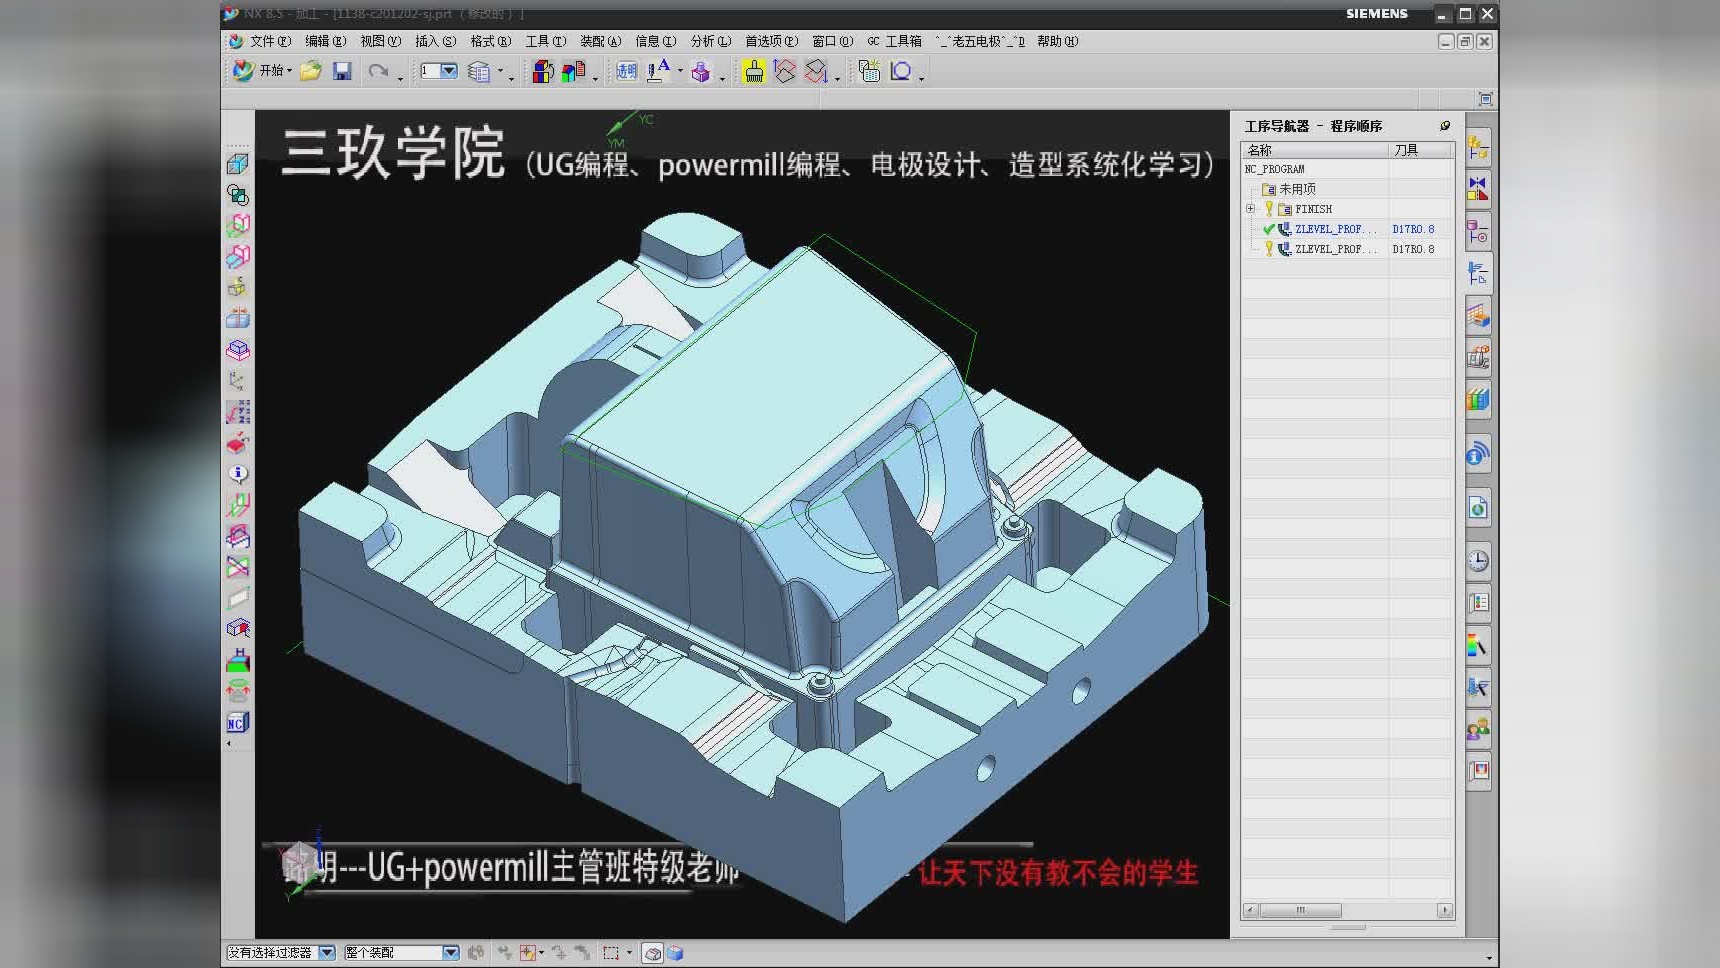Open the 装配(A) menu
The height and width of the screenshot is (968, 1720).
click(x=600, y=41)
